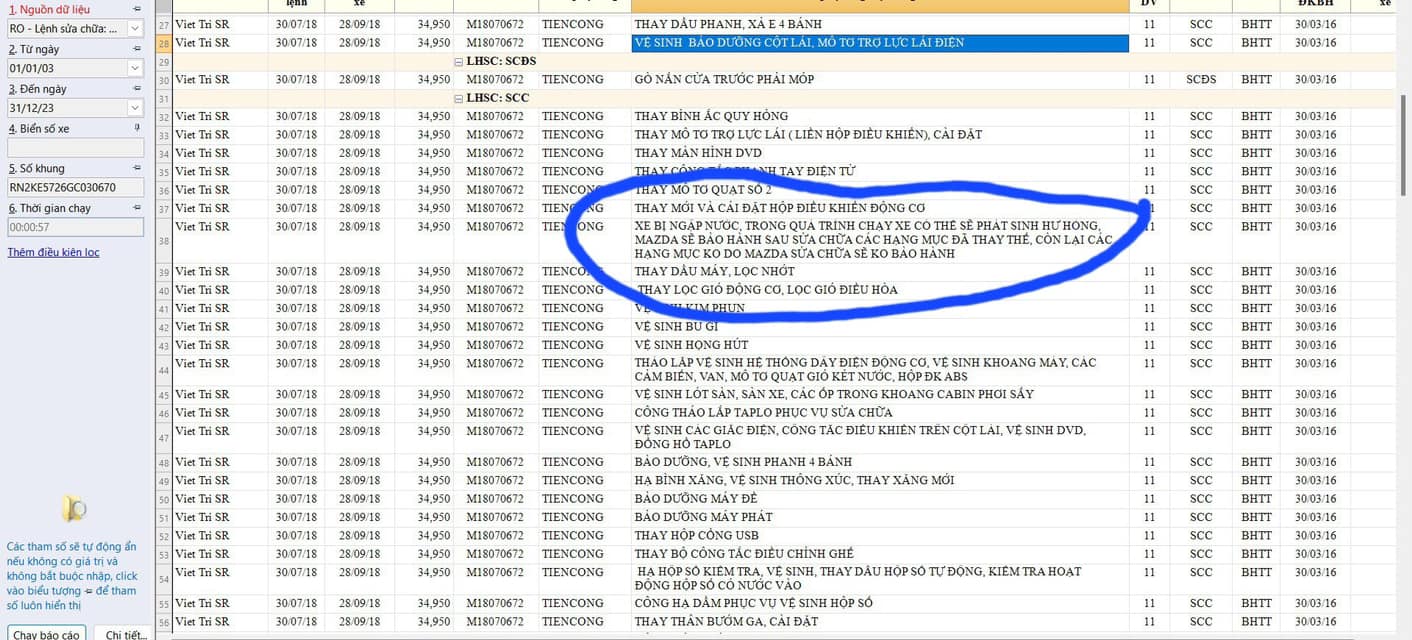Click the Thời gian chạy field showing 00:00:57
The width and height of the screenshot is (1412, 640).
click(75, 227)
